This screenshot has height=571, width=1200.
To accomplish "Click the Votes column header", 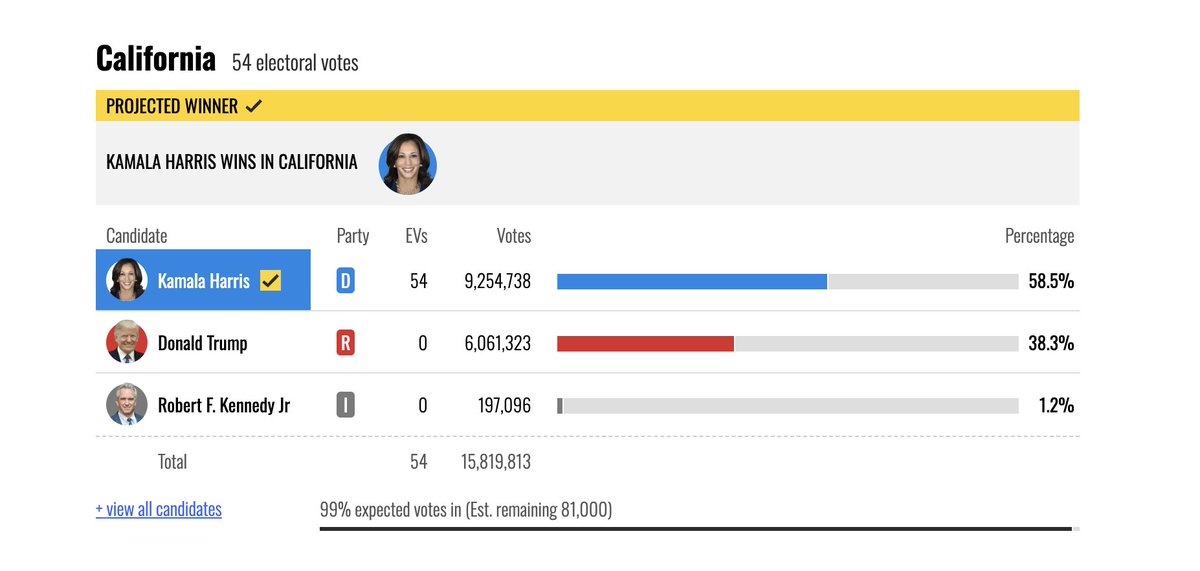I will (514, 236).
